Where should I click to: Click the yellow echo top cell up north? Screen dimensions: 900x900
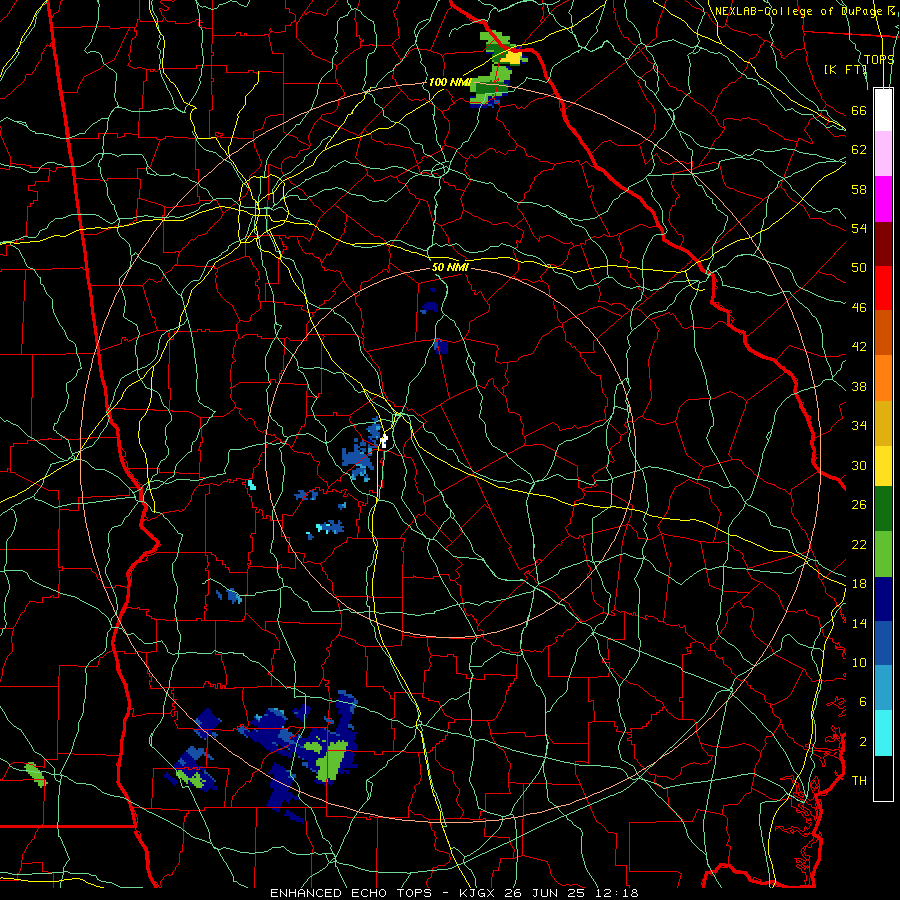[x=511, y=57]
